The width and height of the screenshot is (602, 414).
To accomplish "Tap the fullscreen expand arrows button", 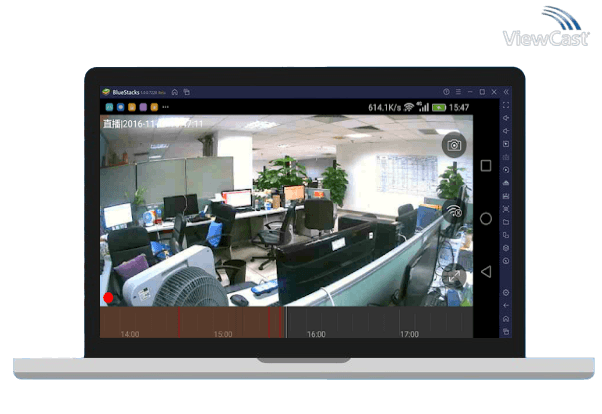I will click(x=454, y=278).
